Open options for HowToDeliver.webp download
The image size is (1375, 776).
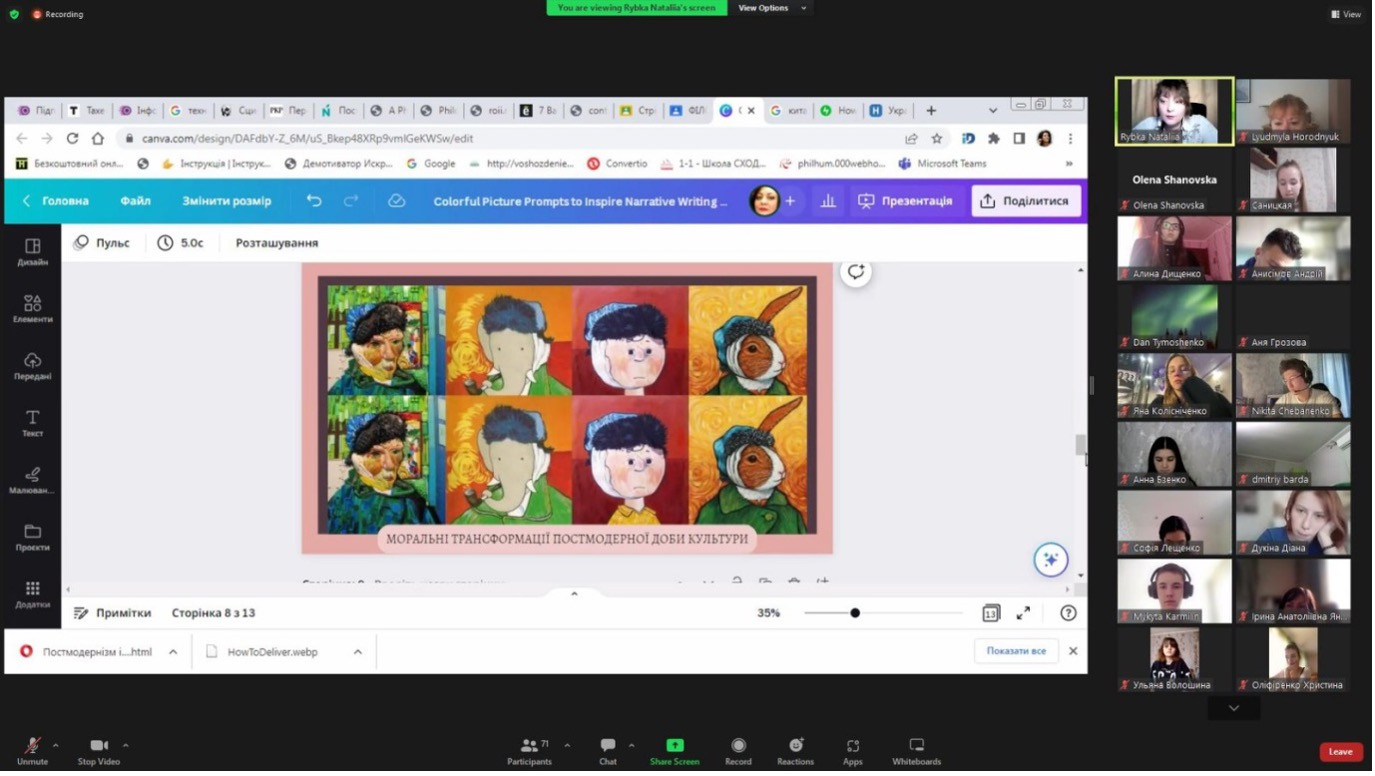coord(357,652)
